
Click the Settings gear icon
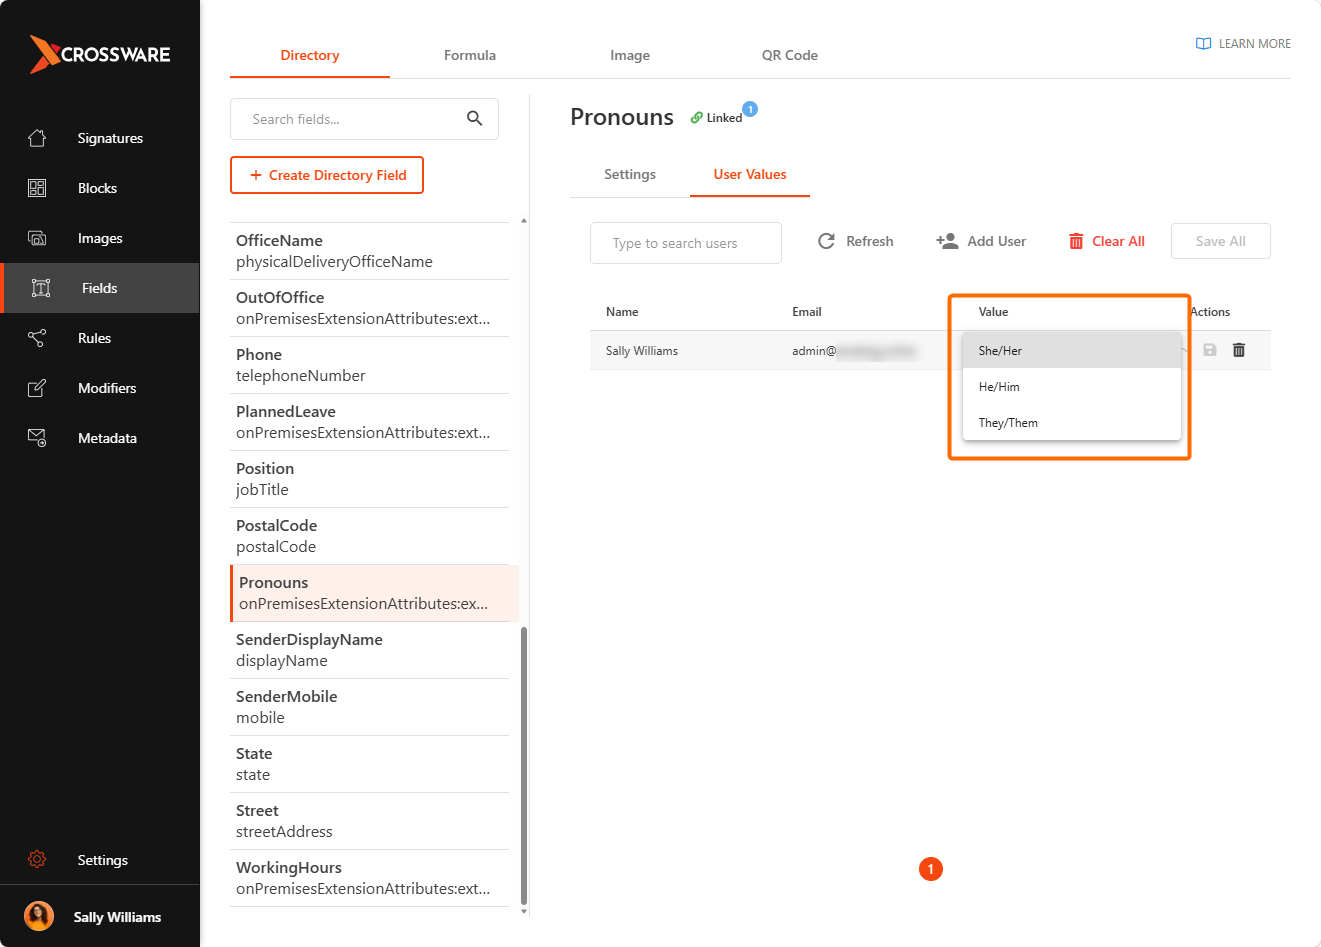pos(37,860)
